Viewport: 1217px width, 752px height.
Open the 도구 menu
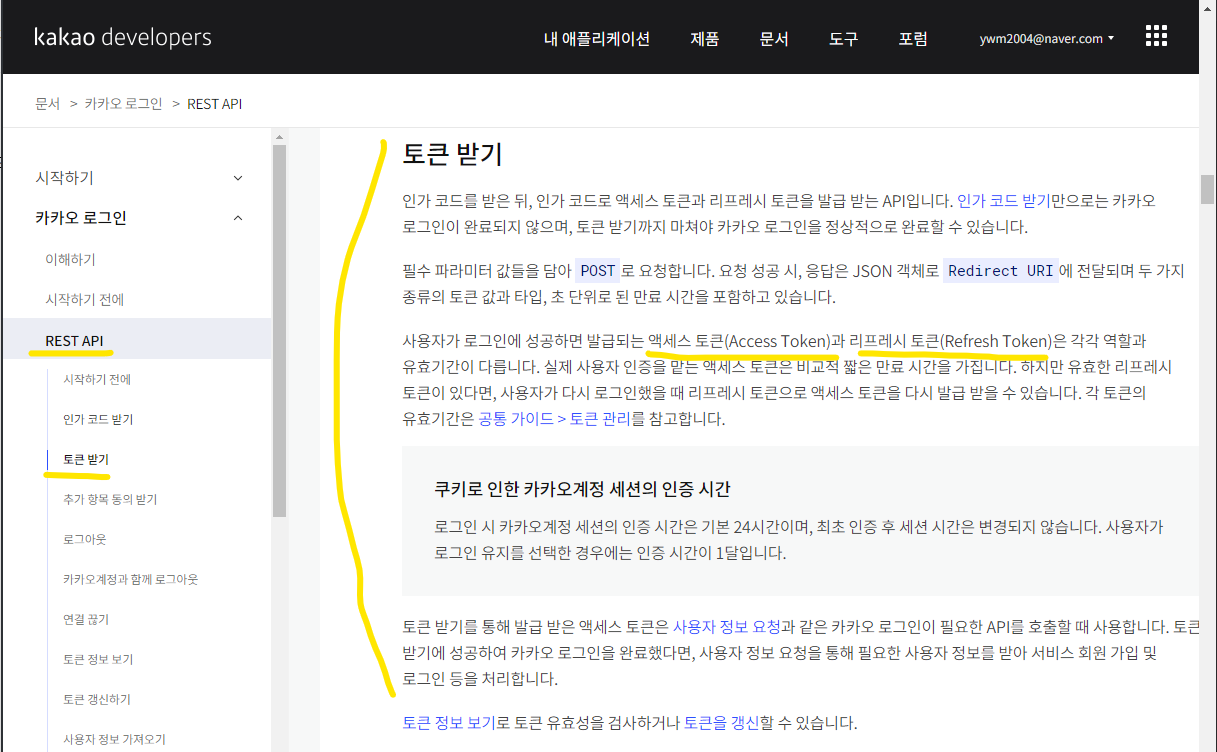843,39
